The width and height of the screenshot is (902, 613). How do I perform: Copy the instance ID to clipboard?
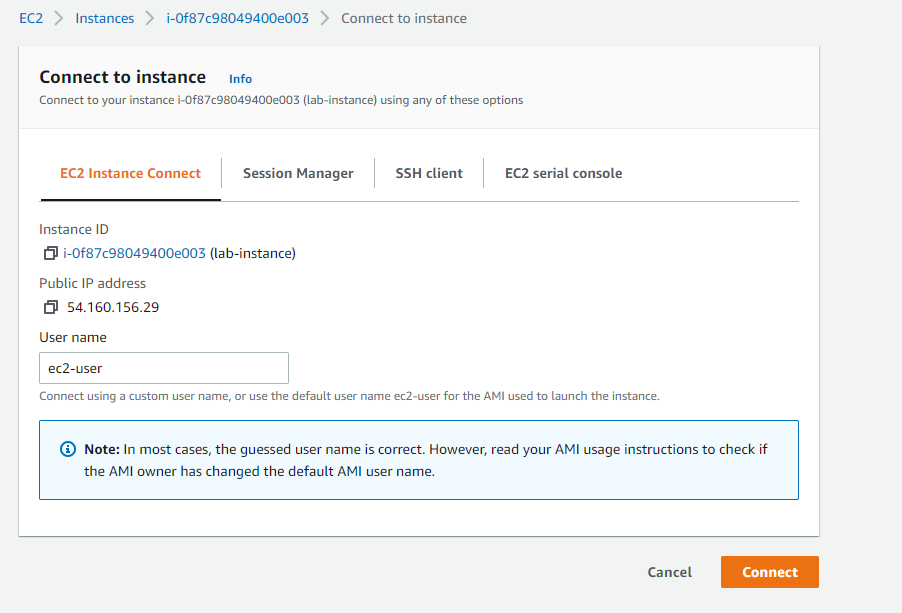click(x=50, y=253)
